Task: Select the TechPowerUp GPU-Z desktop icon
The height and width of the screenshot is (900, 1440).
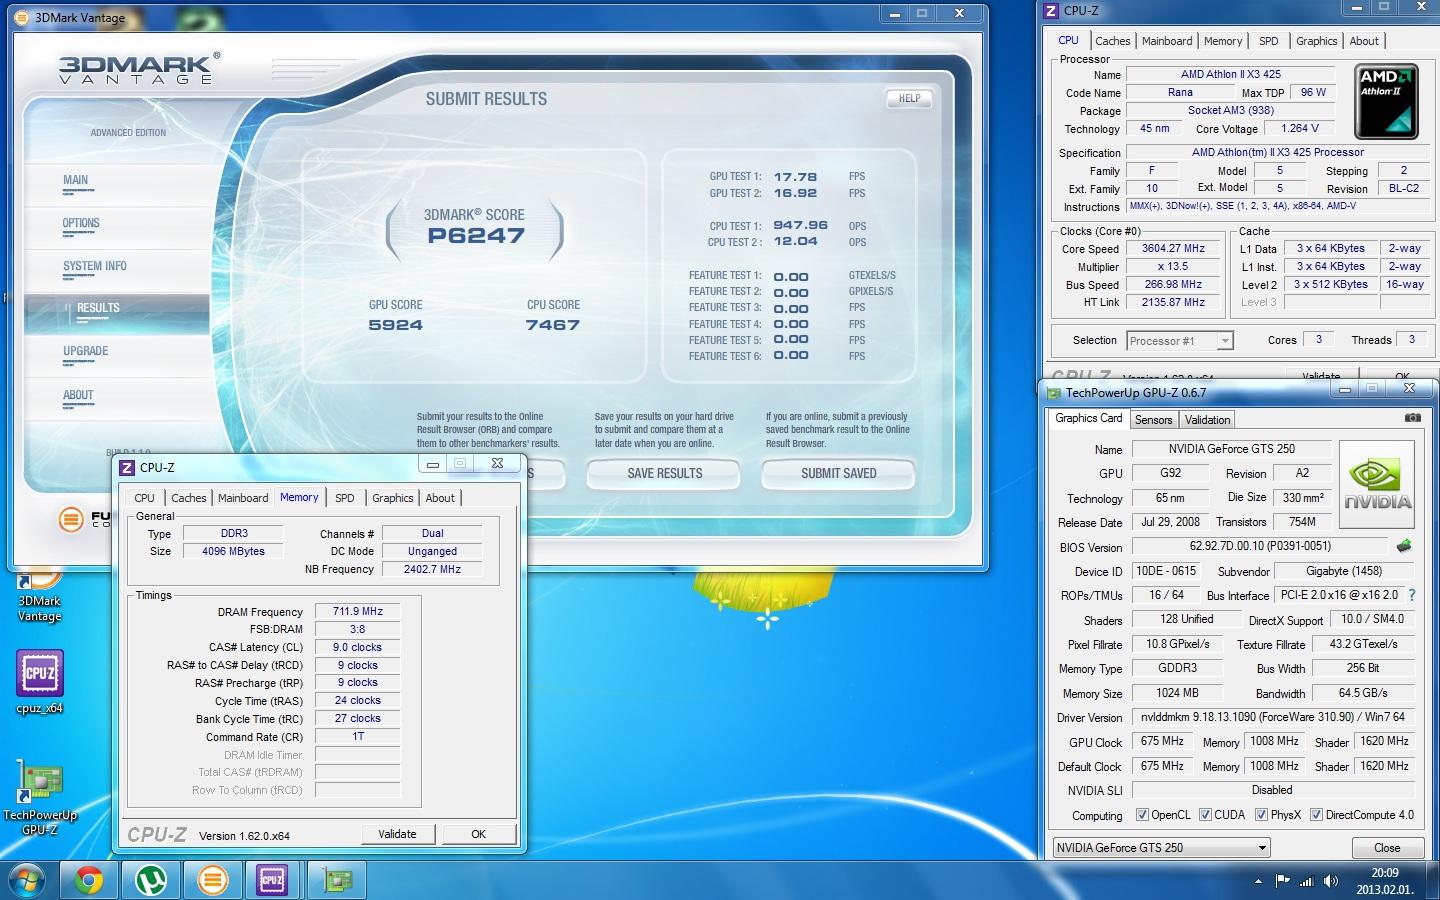Action: click(x=40, y=798)
